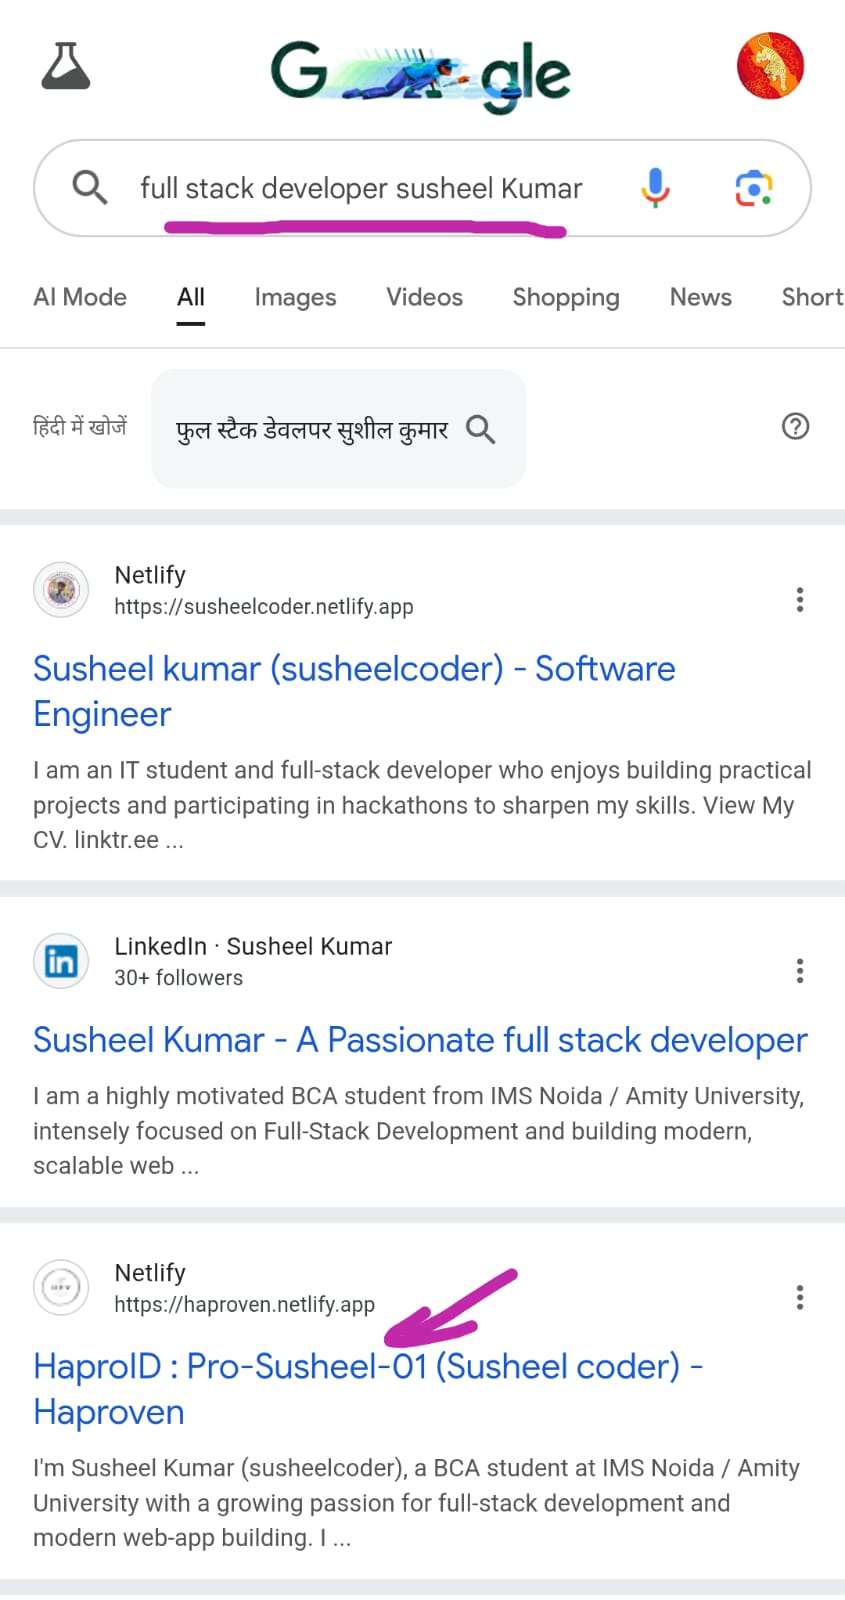Tap the voice search microphone
The width and height of the screenshot is (845, 1600).
point(655,188)
